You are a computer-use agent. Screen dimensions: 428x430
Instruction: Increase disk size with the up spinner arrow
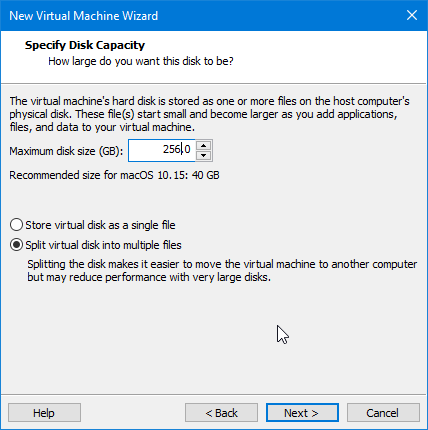click(203, 146)
